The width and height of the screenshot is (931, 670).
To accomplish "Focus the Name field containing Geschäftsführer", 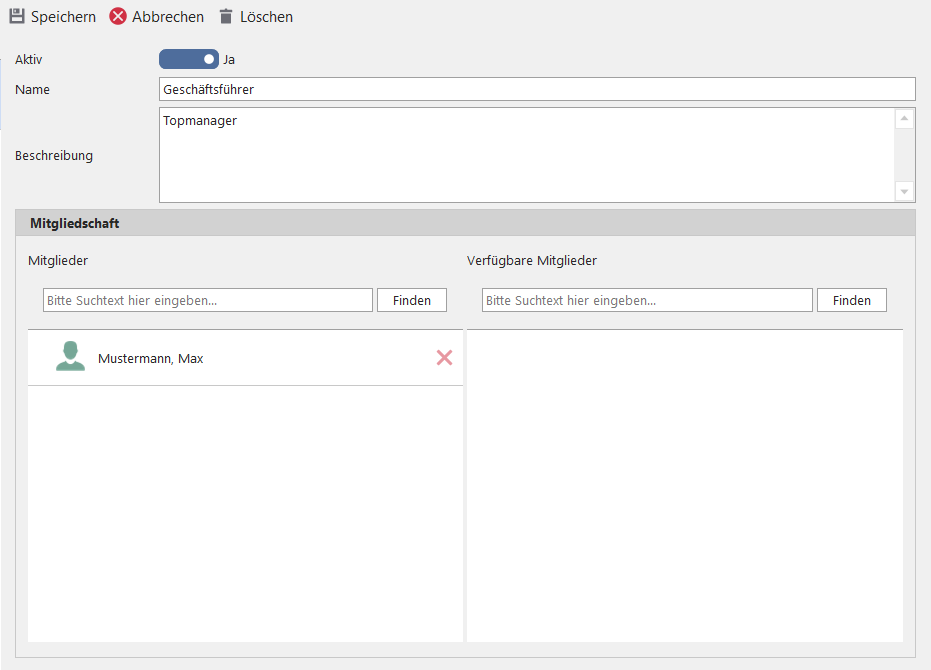I will (536, 90).
